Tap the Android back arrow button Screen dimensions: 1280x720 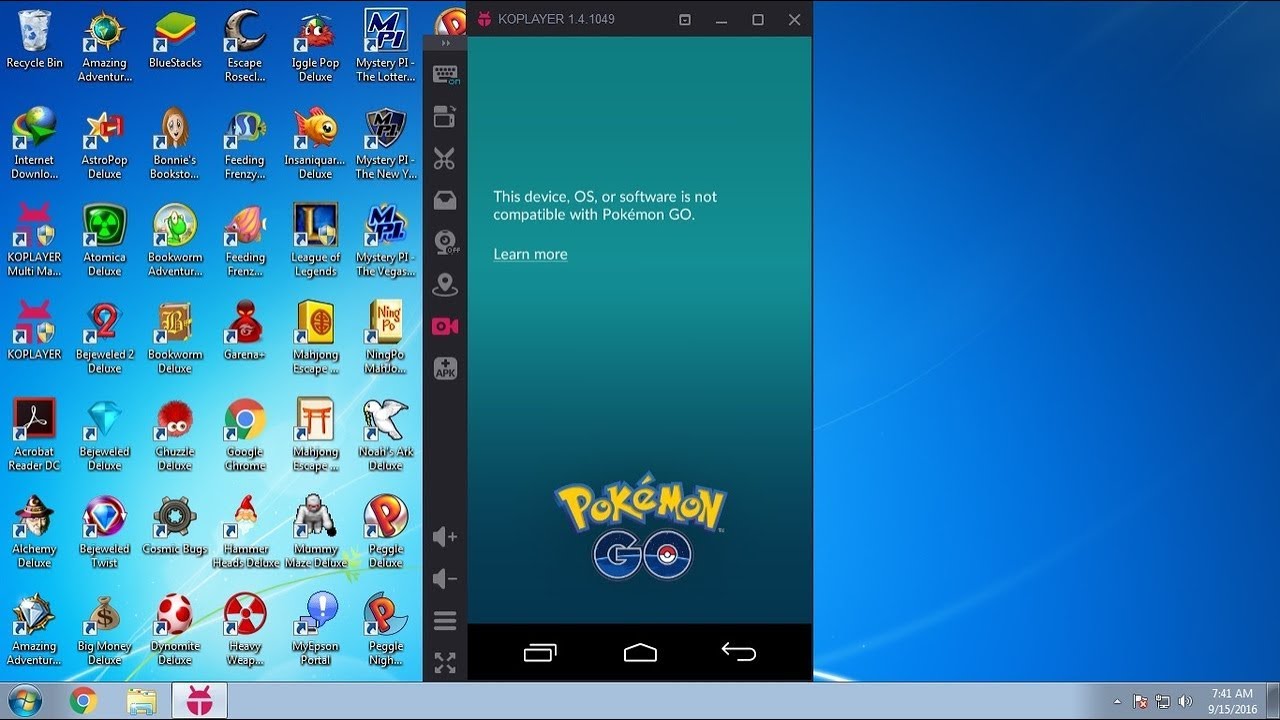click(x=739, y=653)
